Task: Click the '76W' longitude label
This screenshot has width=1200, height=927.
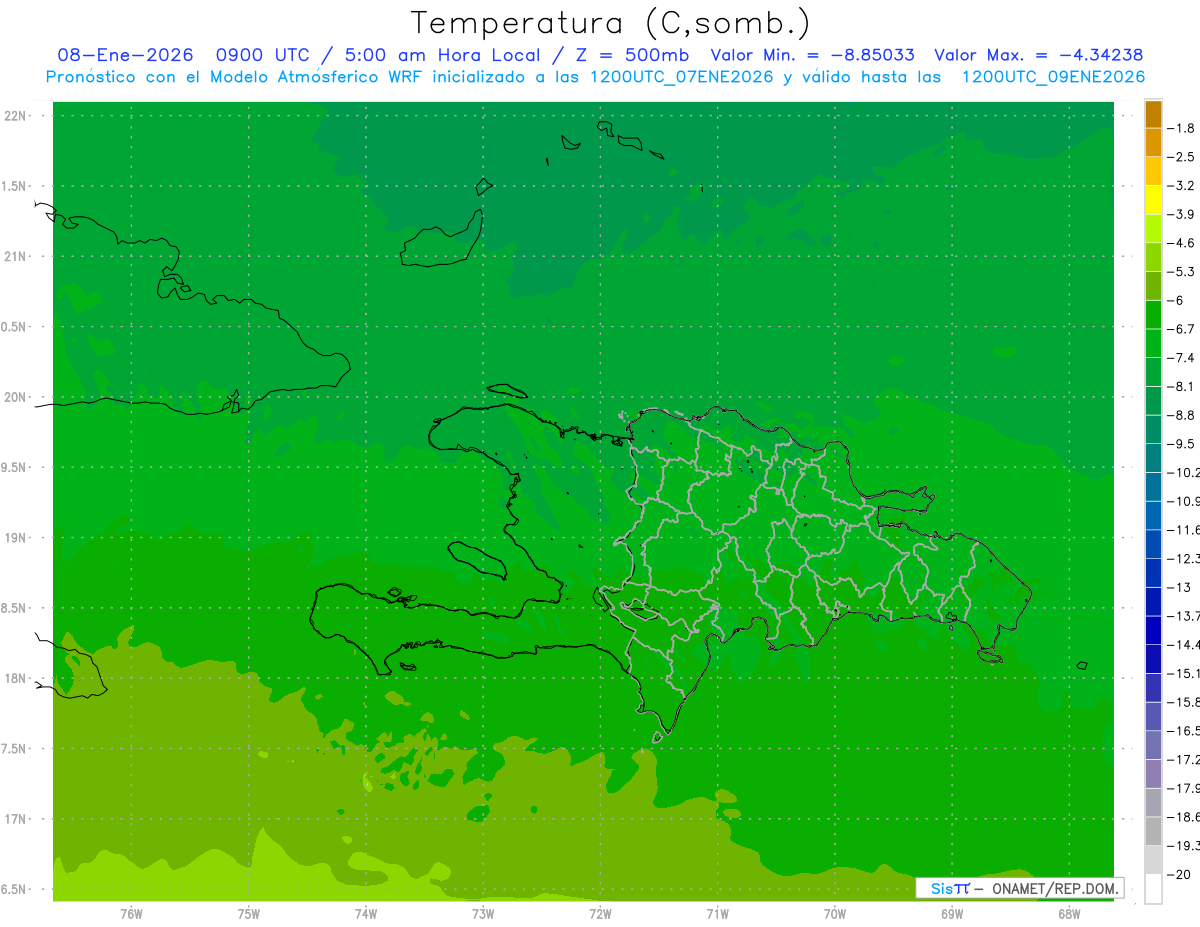Action: (x=131, y=913)
